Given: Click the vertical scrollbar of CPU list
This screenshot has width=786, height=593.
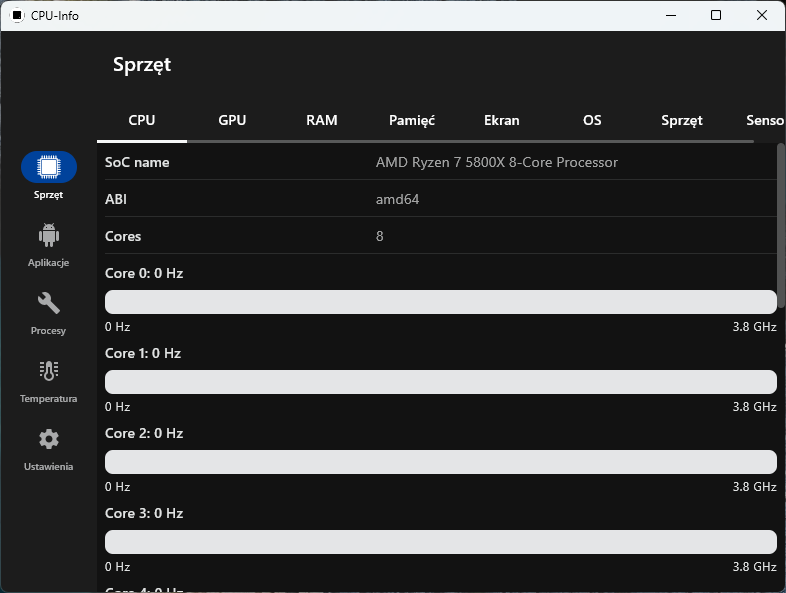Looking at the screenshot, I should (x=780, y=226).
